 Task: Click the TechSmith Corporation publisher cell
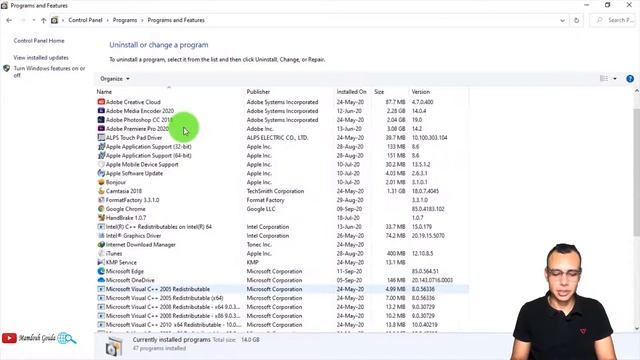275,191
